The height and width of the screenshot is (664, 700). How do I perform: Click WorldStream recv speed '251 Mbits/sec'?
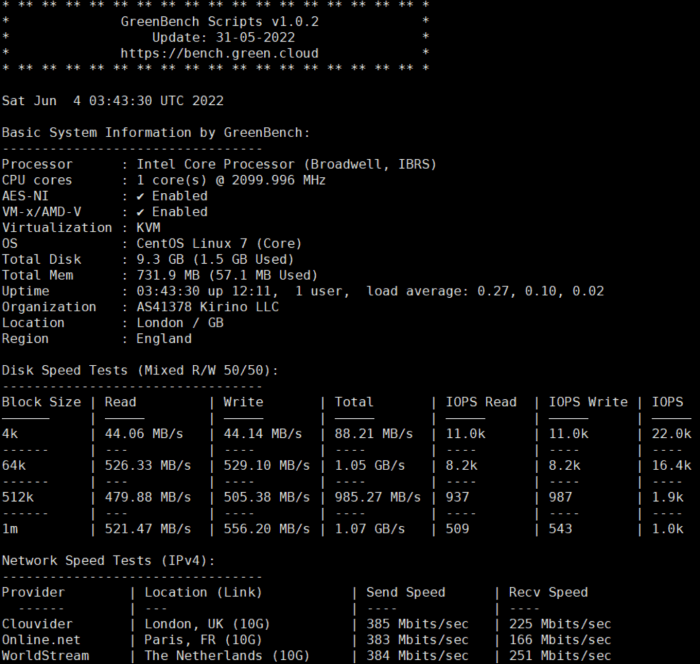[560, 656]
